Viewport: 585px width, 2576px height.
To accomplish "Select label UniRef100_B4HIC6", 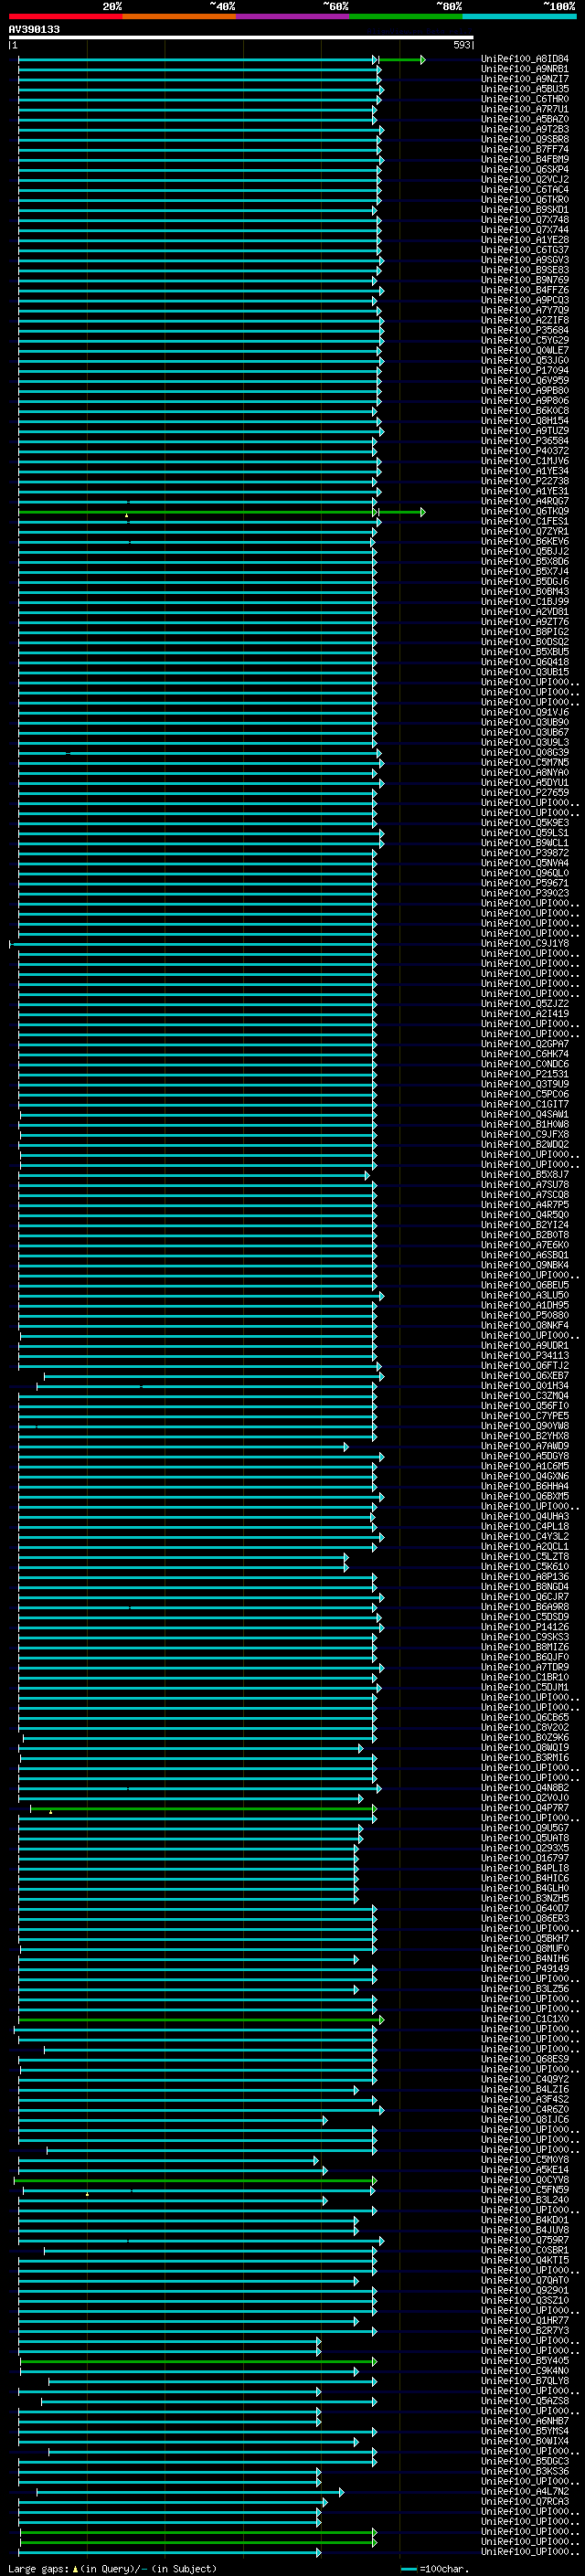I will pos(525,1878).
